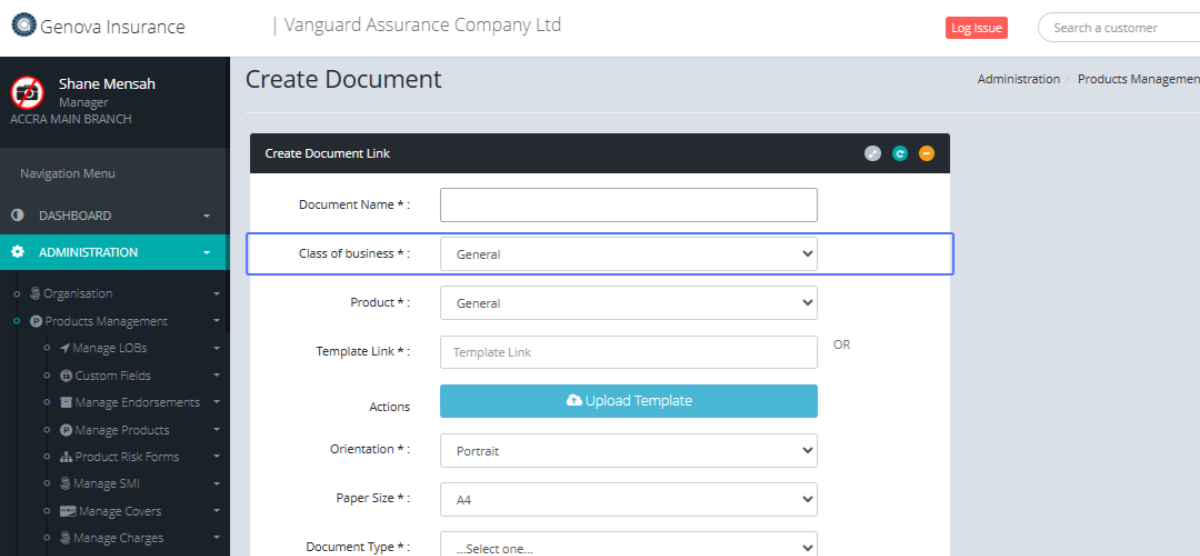Viewport: 1200px width, 556px height.
Task: Click the Log Issue button
Action: coord(976,28)
